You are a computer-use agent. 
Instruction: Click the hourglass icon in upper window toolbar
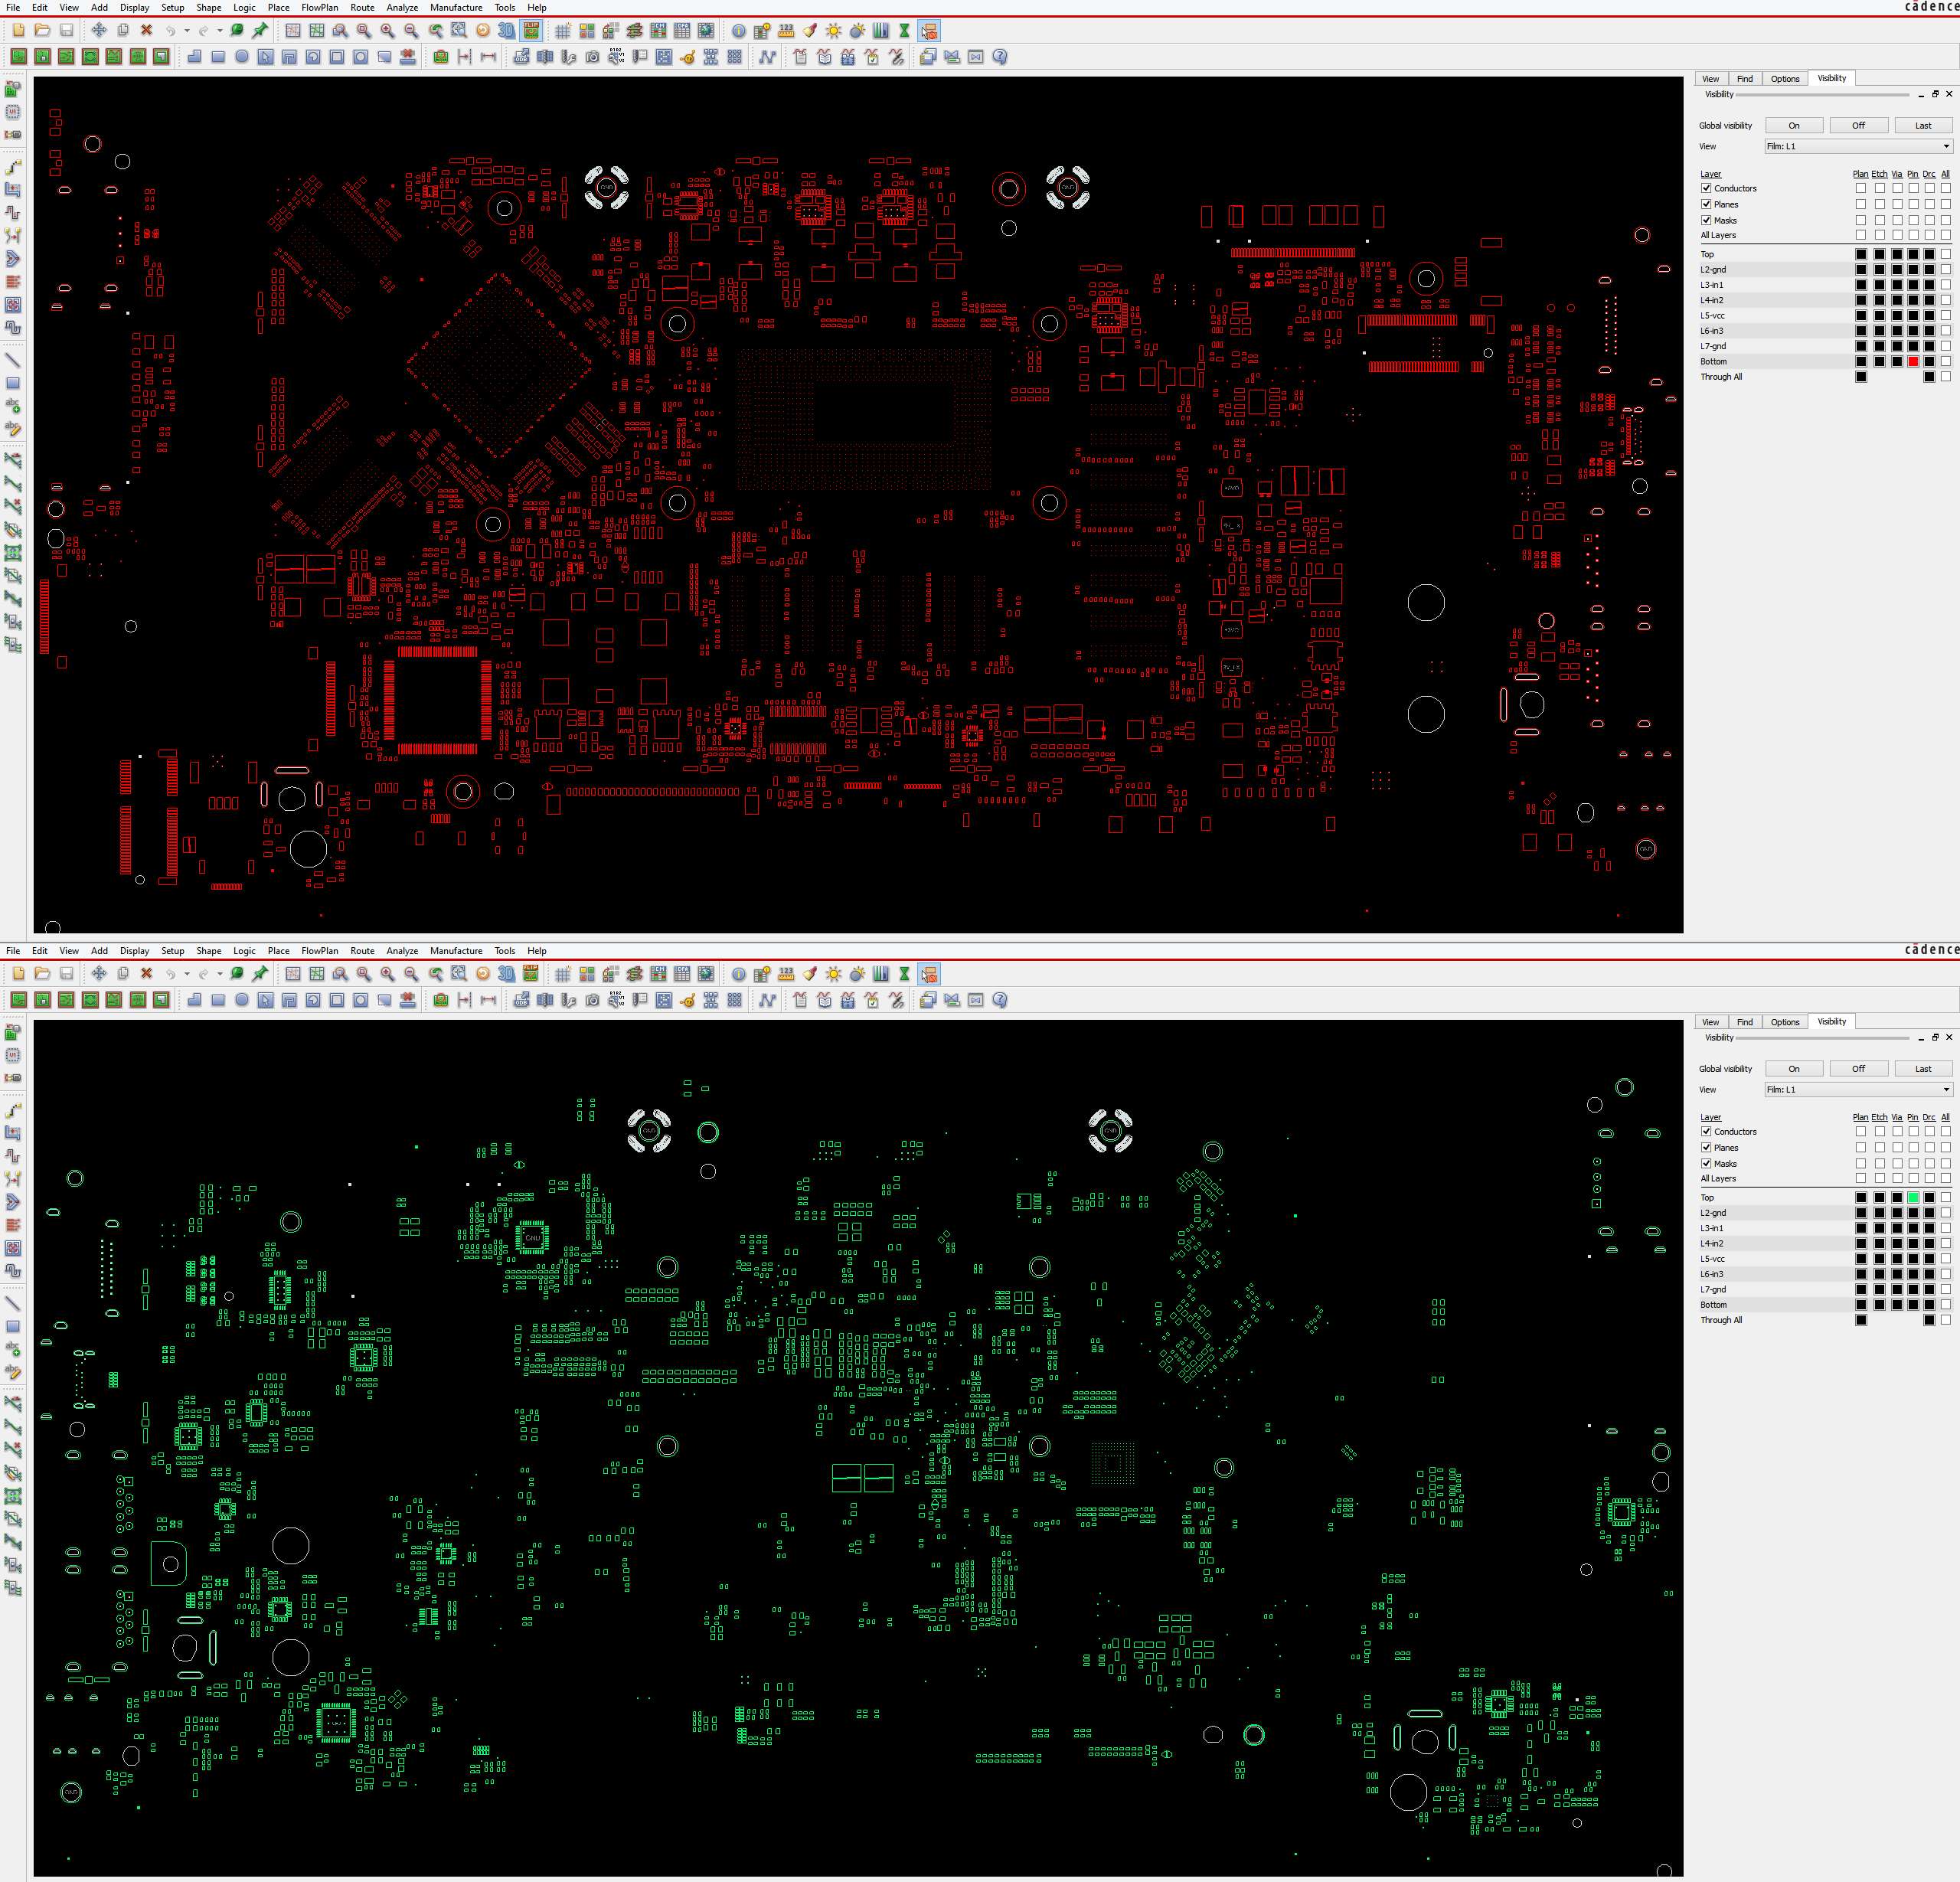(x=904, y=31)
